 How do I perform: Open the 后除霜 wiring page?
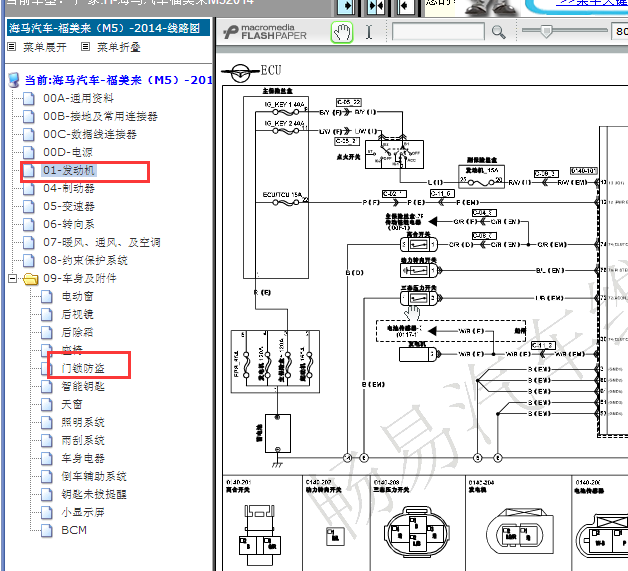coord(77,332)
